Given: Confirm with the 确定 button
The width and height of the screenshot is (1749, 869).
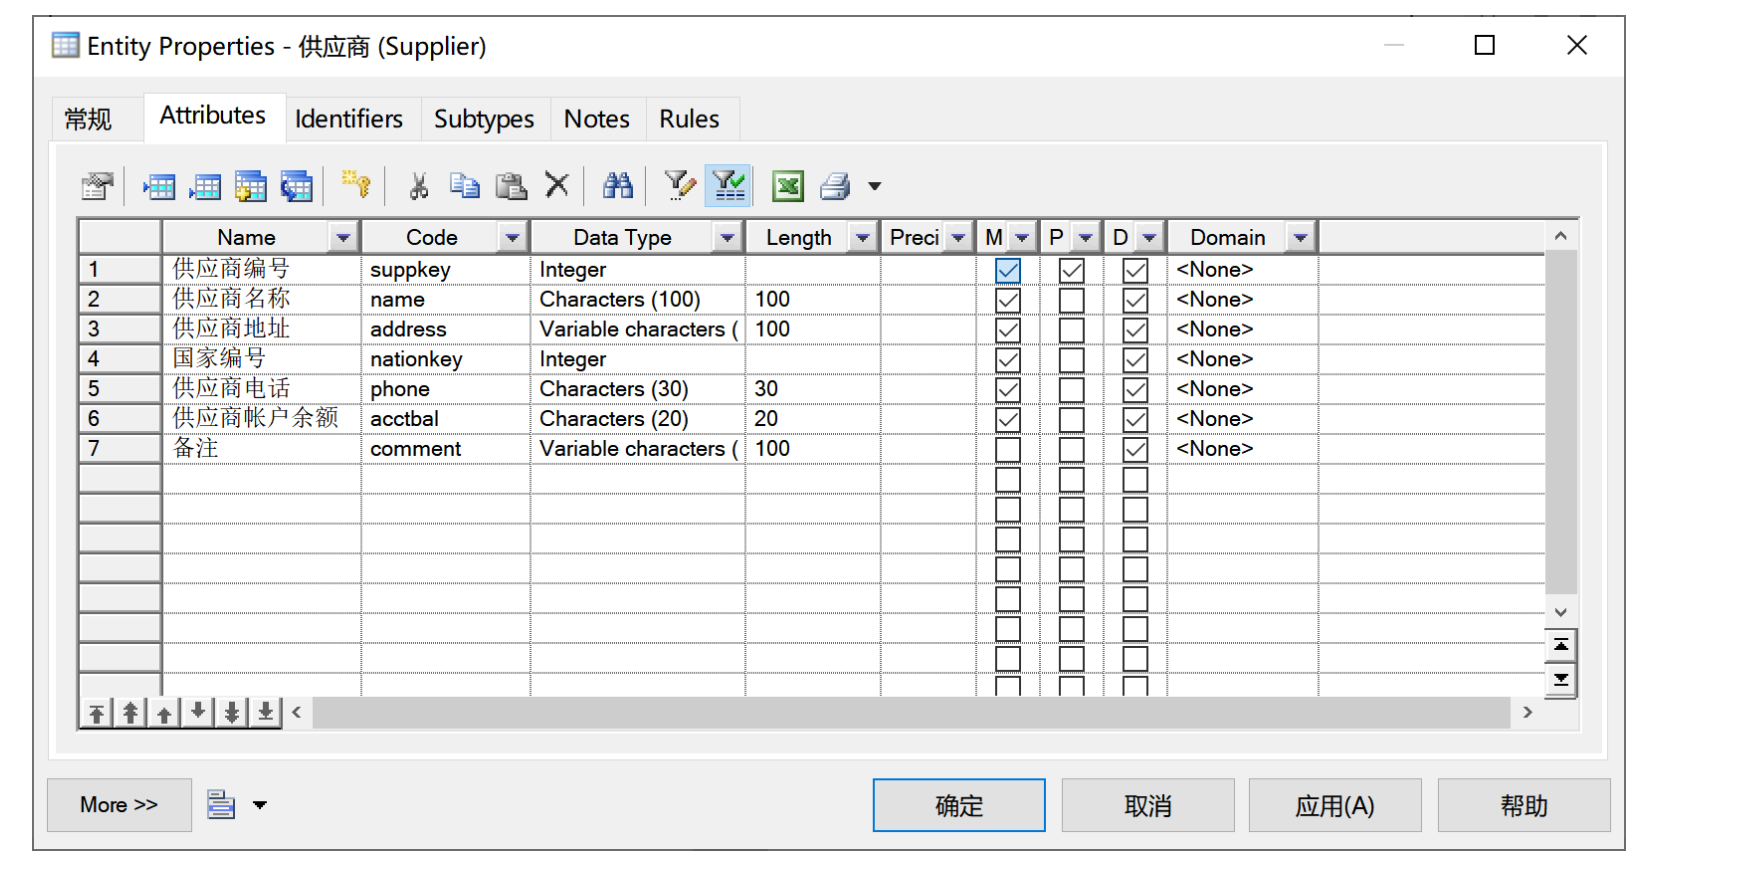Looking at the screenshot, I should pyautogui.click(x=959, y=805).
